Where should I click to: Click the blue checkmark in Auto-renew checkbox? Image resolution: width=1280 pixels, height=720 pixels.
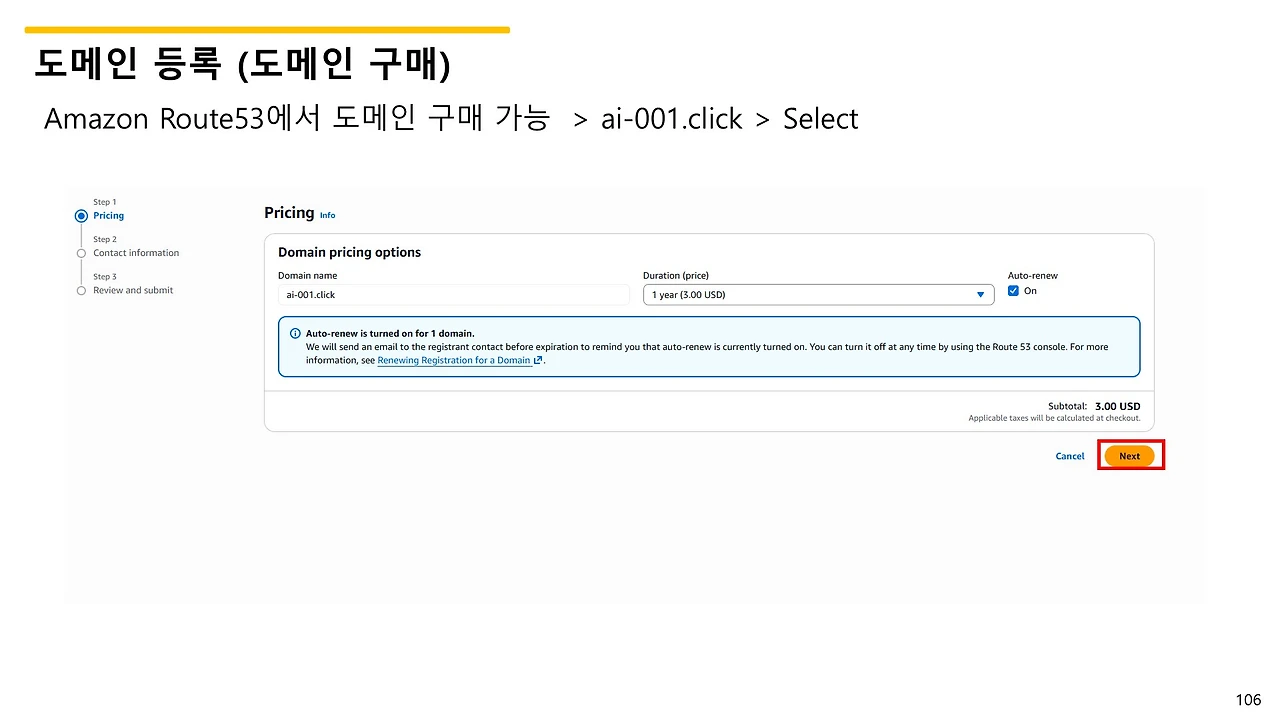coord(1013,291)
